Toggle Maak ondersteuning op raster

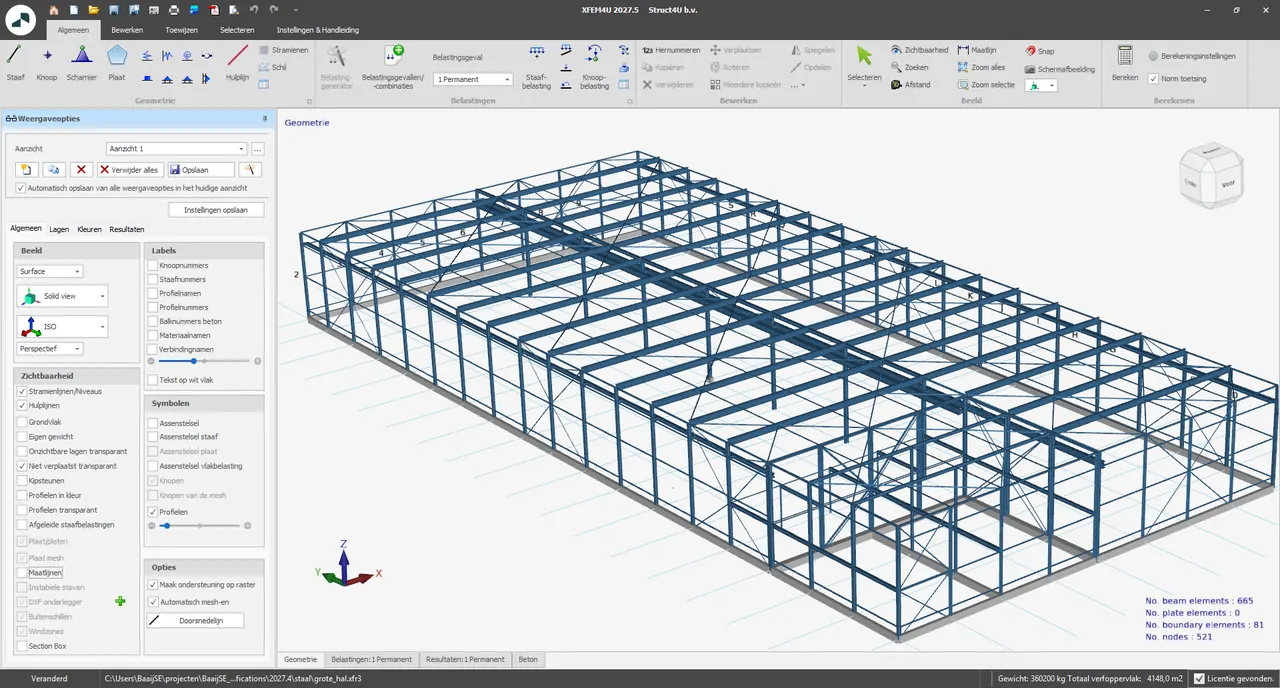click(153, 585)
